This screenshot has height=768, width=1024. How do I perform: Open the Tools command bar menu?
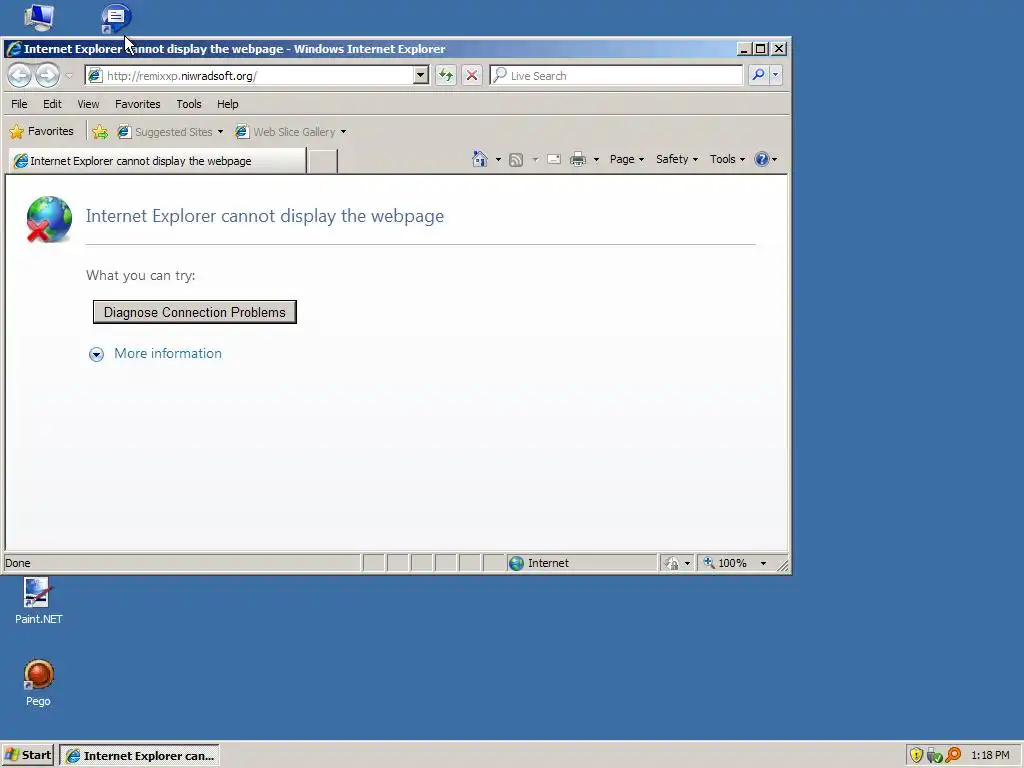[x=727, y=159]
